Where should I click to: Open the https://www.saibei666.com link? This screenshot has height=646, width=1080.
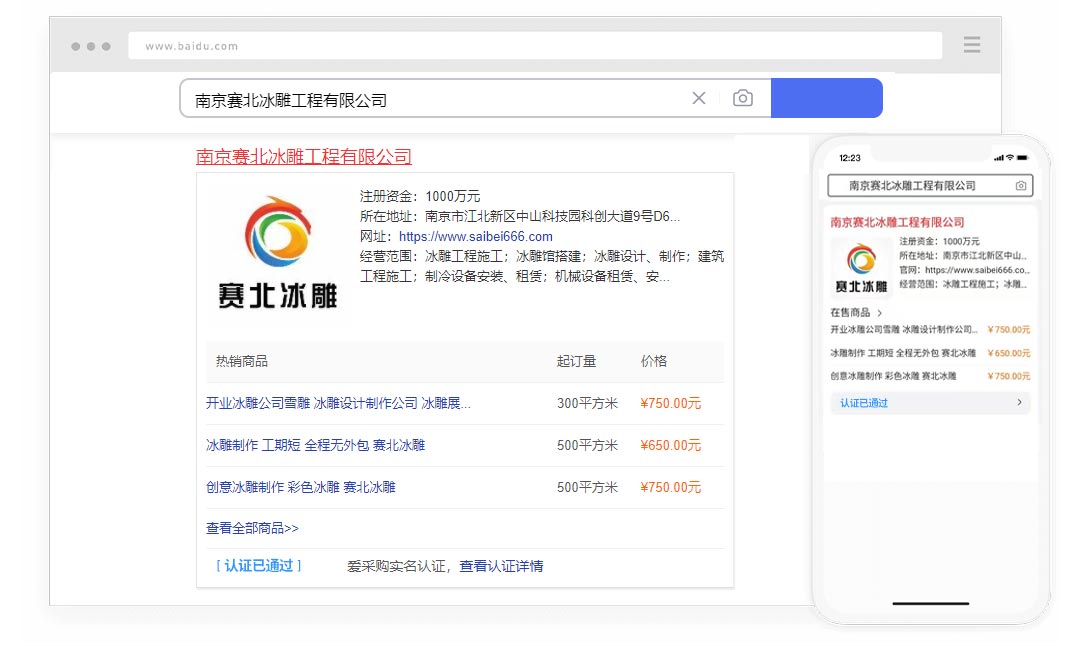click(x=475, y=236)
